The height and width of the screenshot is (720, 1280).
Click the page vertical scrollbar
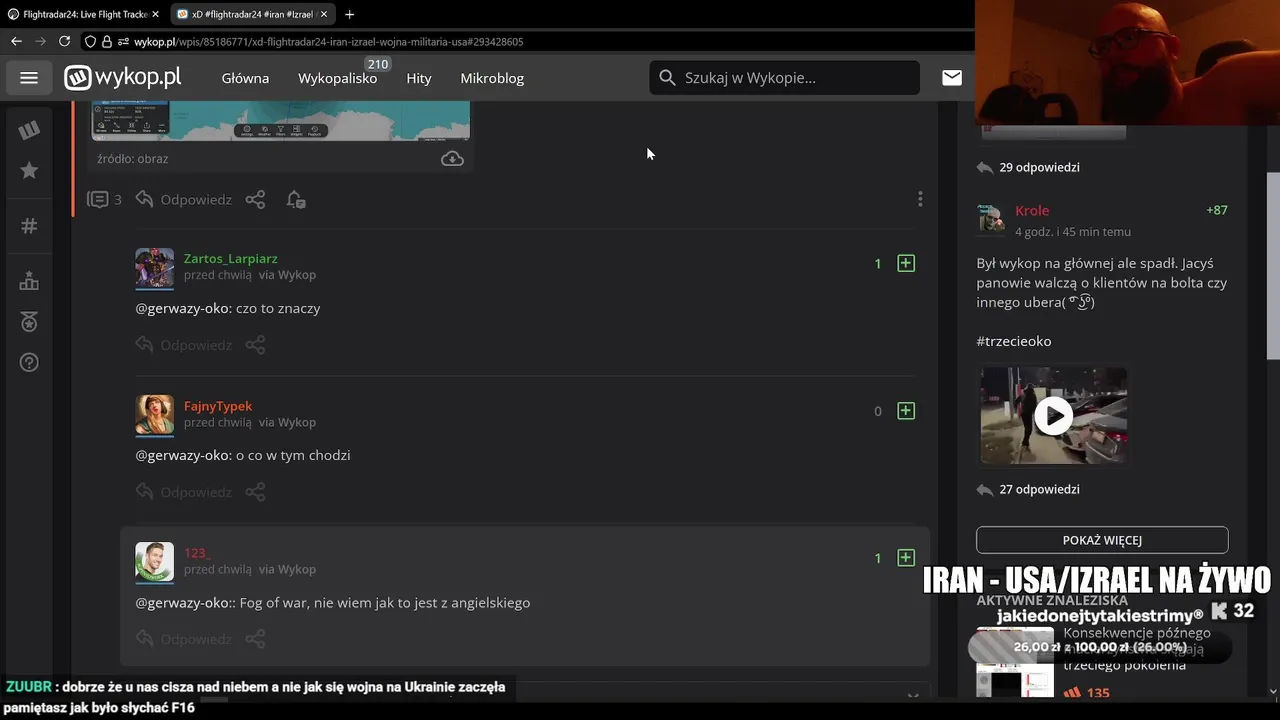tap(1273, 265)
